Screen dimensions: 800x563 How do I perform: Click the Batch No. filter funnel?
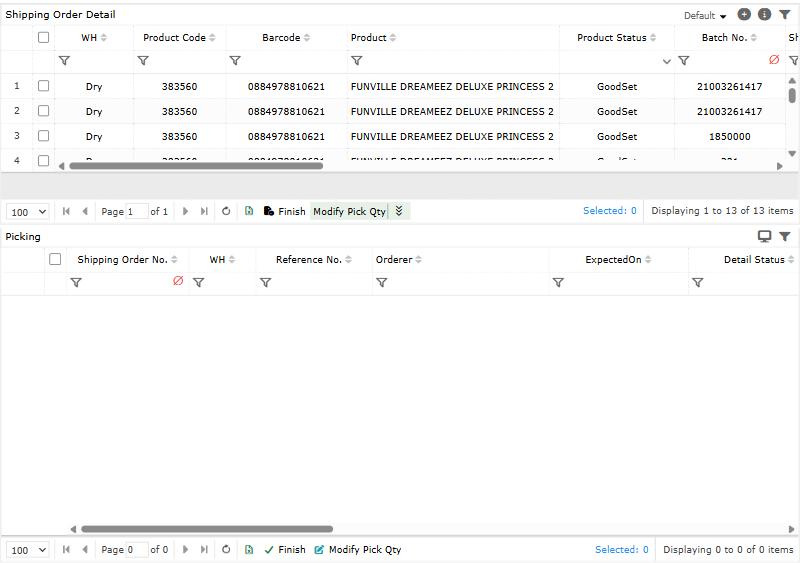pyautogui.click(x=684, y=61)
